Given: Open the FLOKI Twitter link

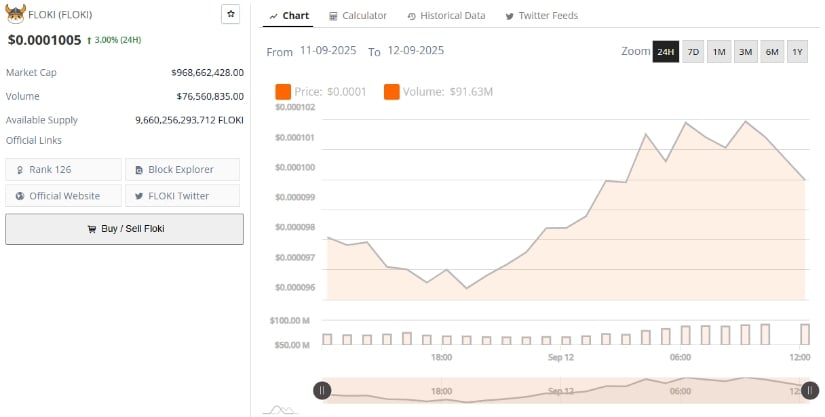Looking at the screenshot, I should pyautogui.click(x=182, y=196).
